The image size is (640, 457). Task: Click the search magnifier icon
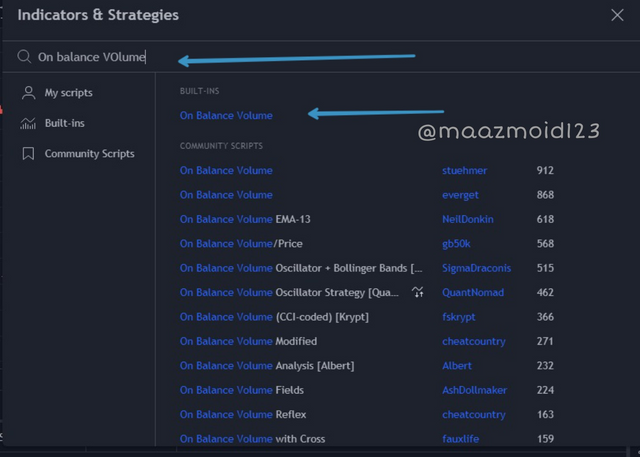pyautogui.click(x=24, y=57)
